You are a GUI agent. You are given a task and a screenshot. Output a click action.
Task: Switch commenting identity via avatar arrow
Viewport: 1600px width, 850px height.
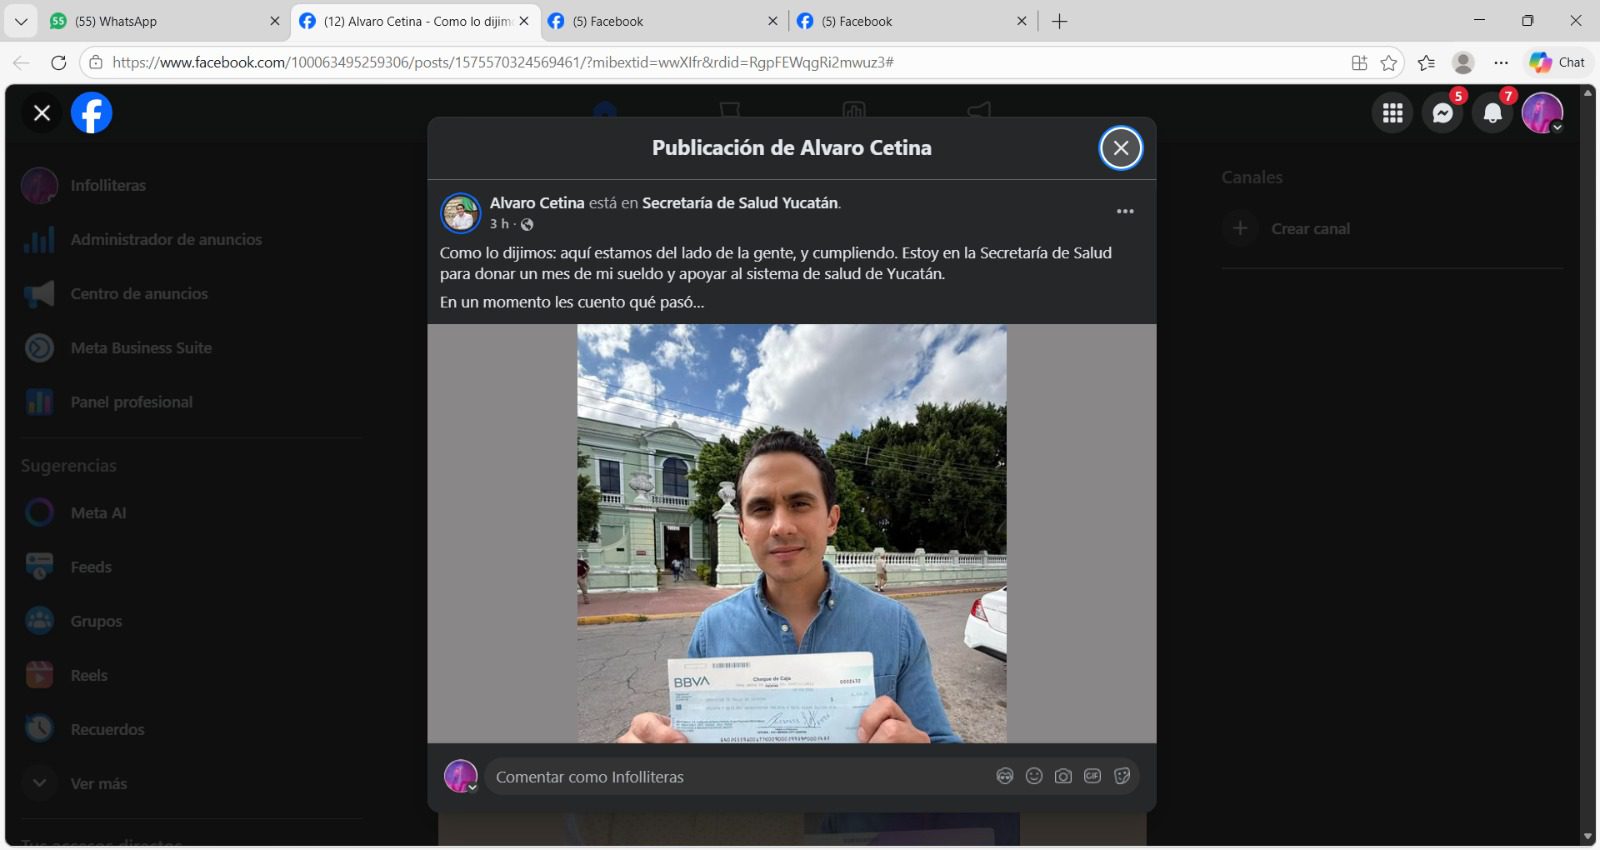[472, 787]
